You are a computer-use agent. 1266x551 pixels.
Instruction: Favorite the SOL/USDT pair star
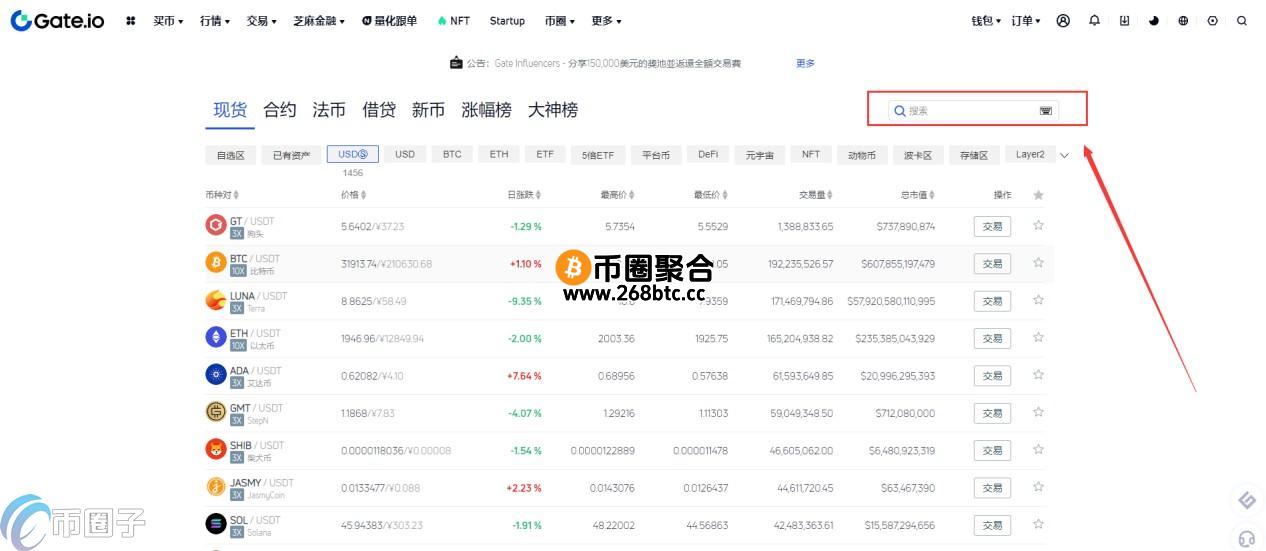pyautogui.click(x=1038, y=524)
